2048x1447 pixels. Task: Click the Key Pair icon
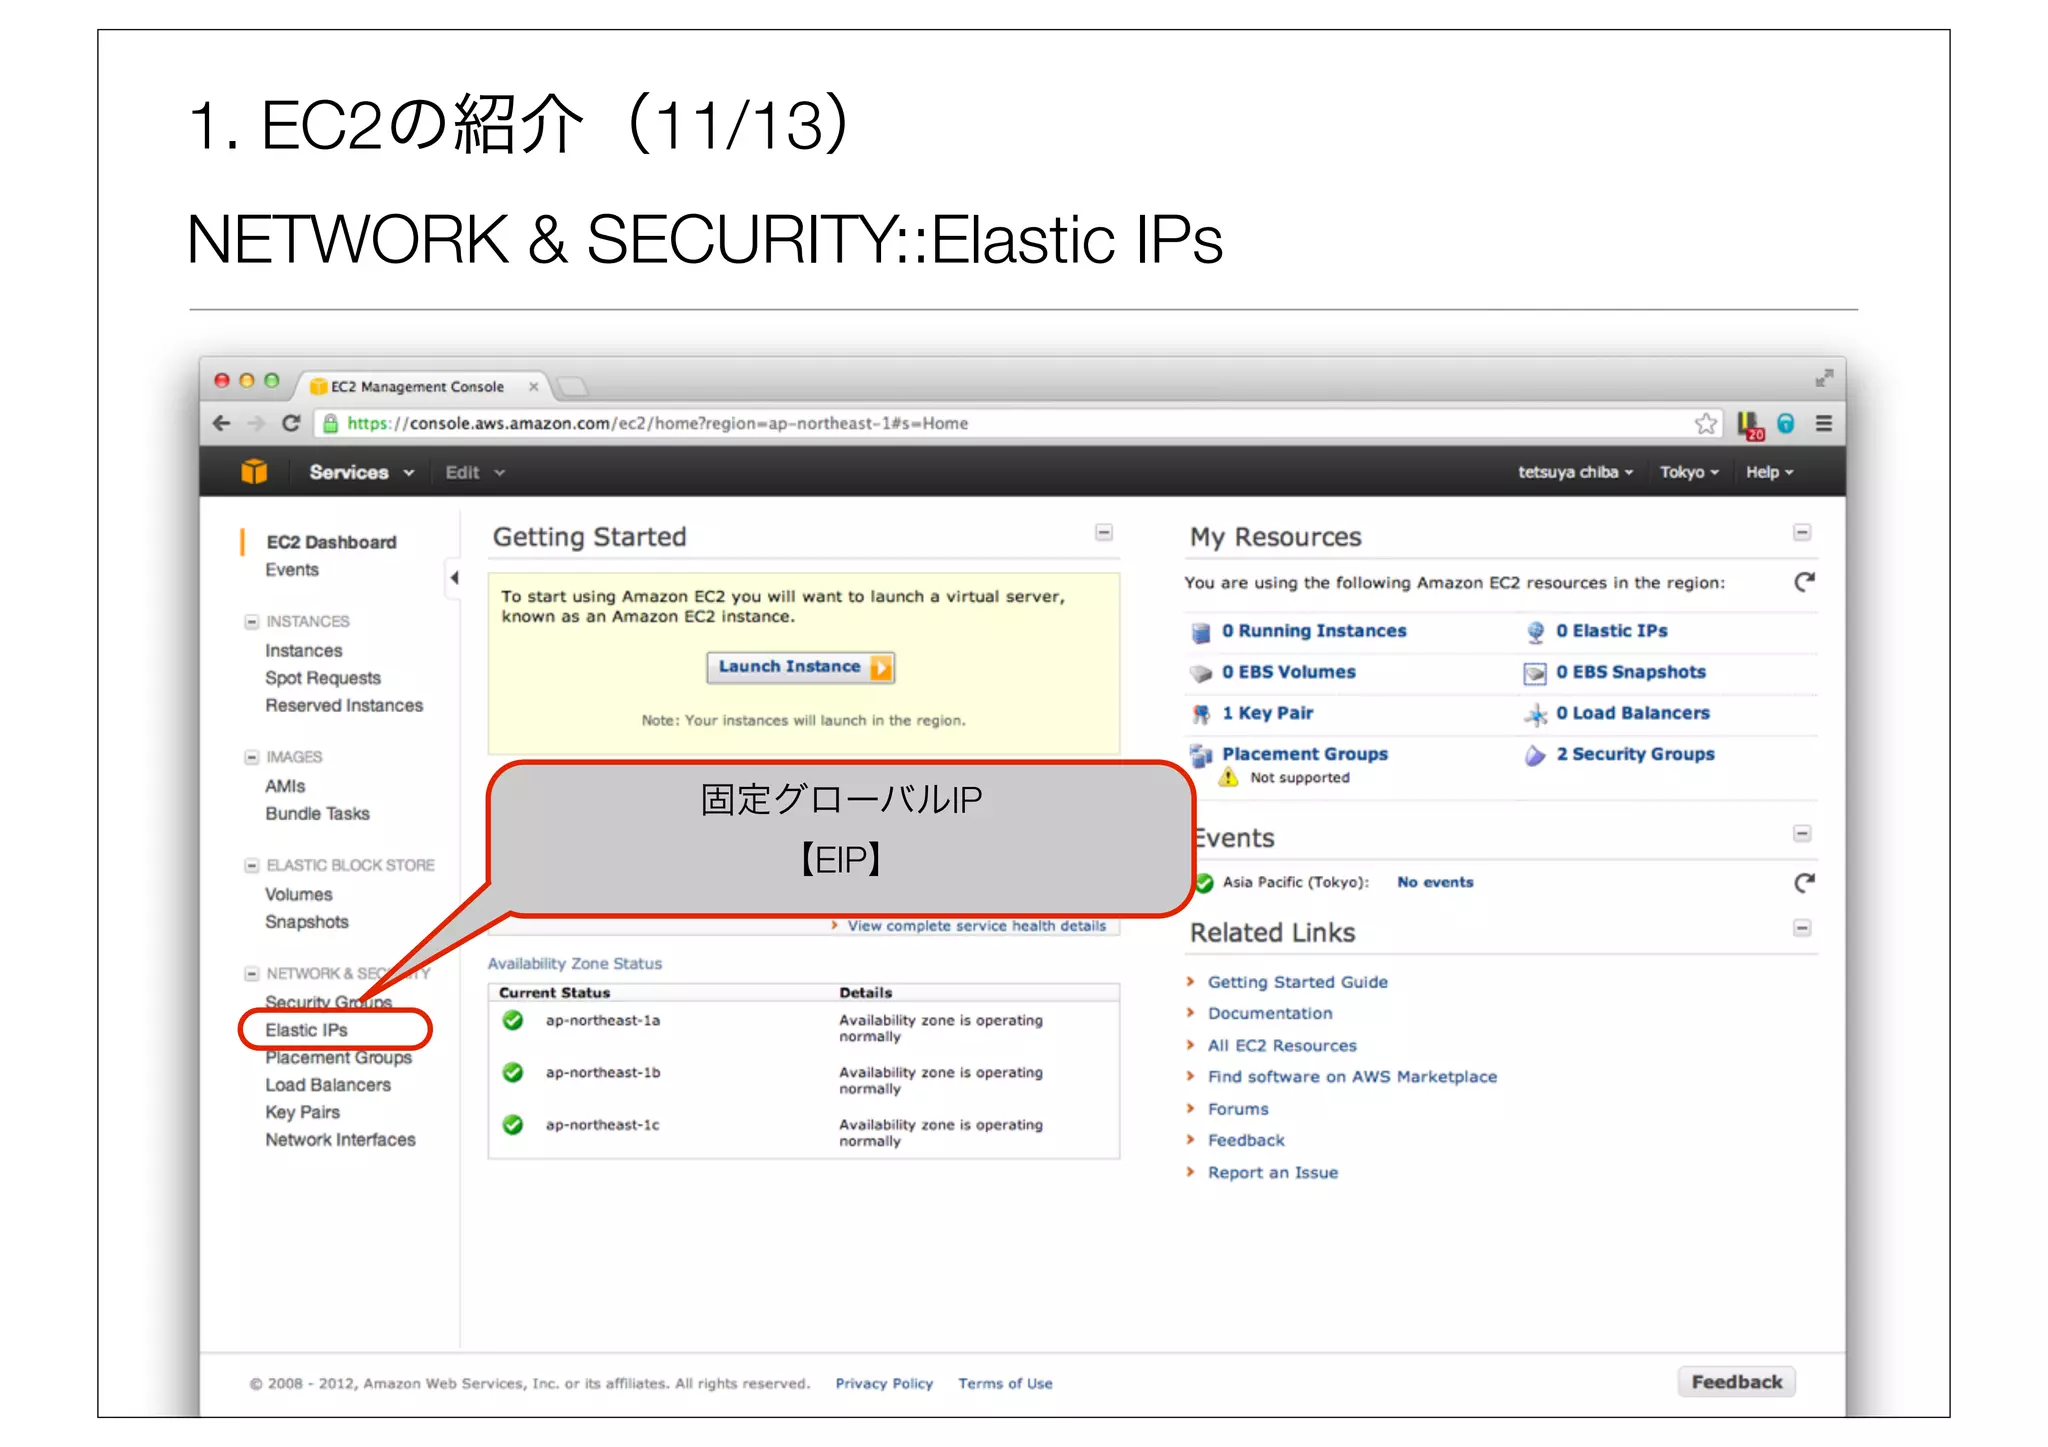coord(1201,714)
